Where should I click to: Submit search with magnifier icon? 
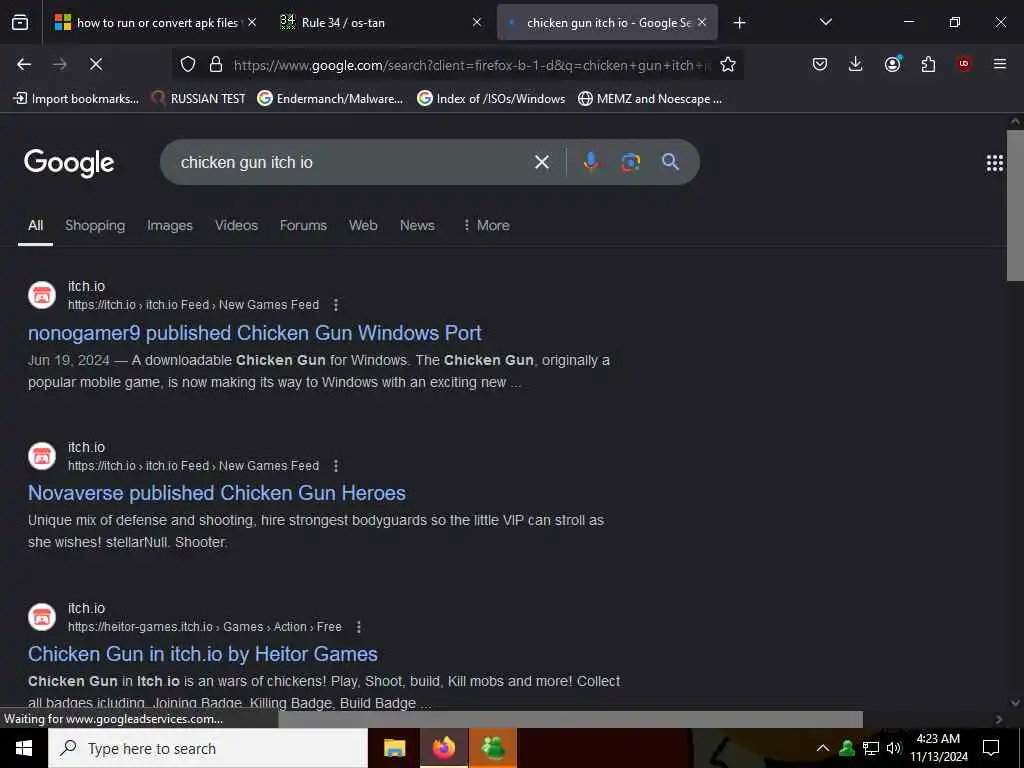(x=670, y=162)
